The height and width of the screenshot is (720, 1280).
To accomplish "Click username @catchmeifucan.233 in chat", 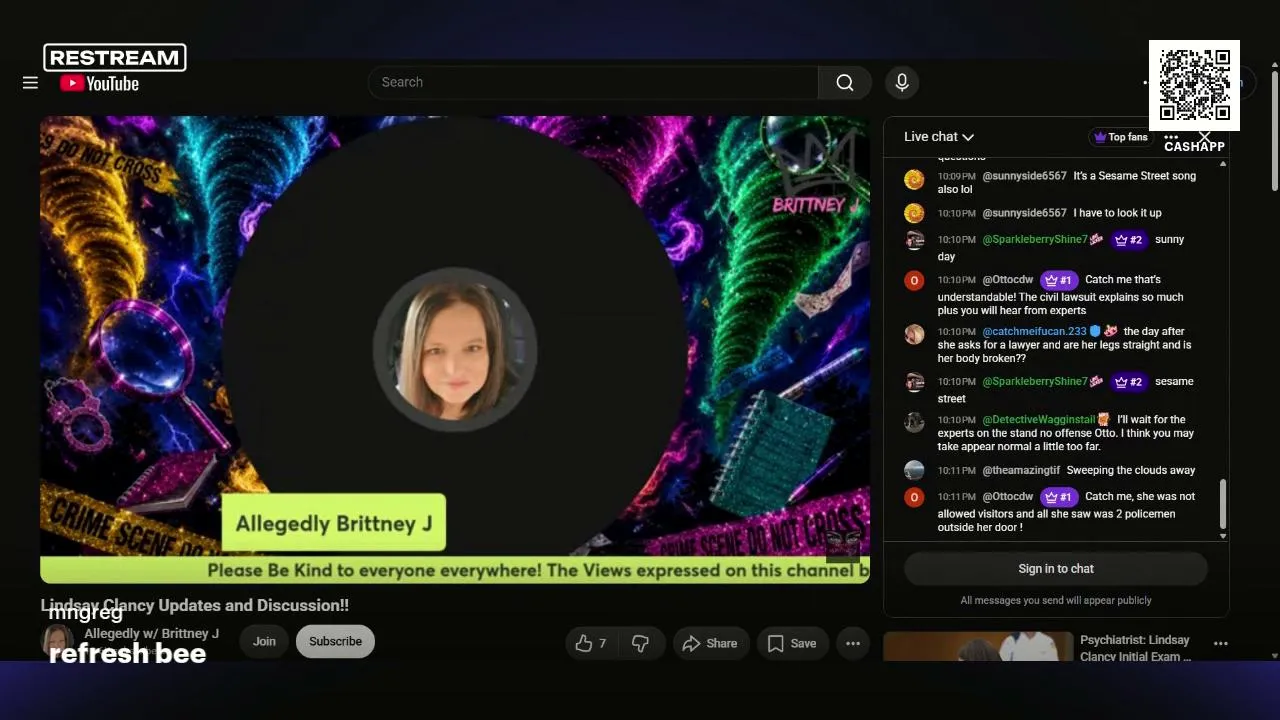I will coord(1034,332).
